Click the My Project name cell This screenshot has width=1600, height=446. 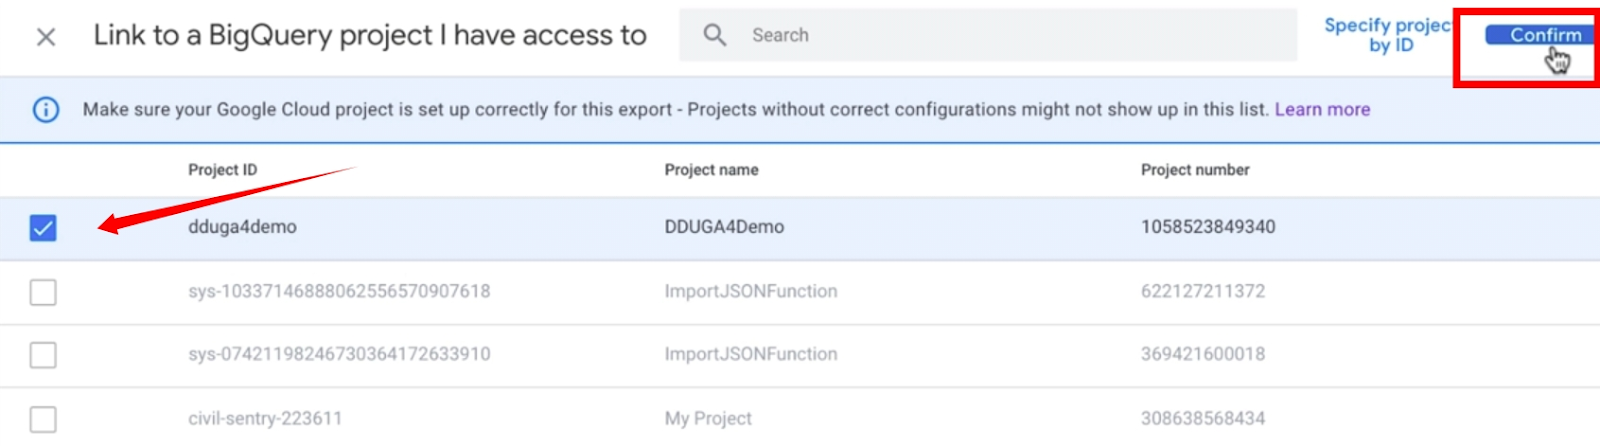tap(708, 418)
